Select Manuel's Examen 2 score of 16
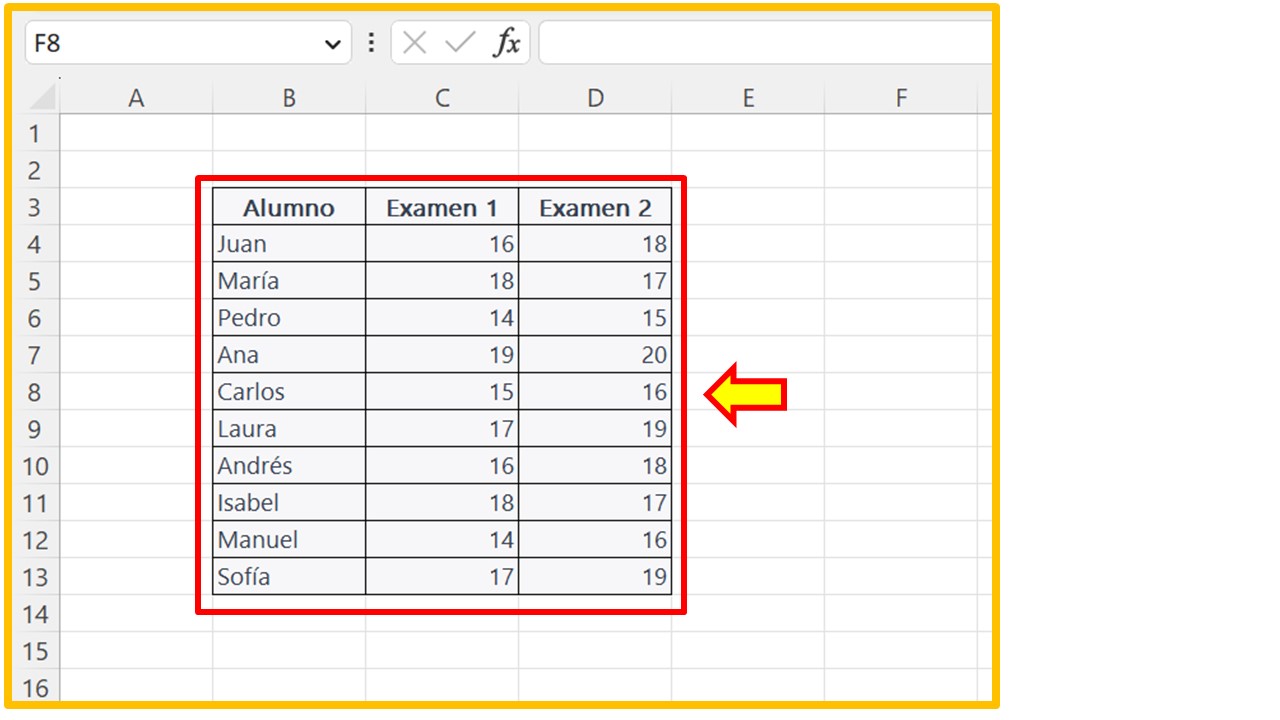This screenshot has height=720, width=1280. pos(596,539)
